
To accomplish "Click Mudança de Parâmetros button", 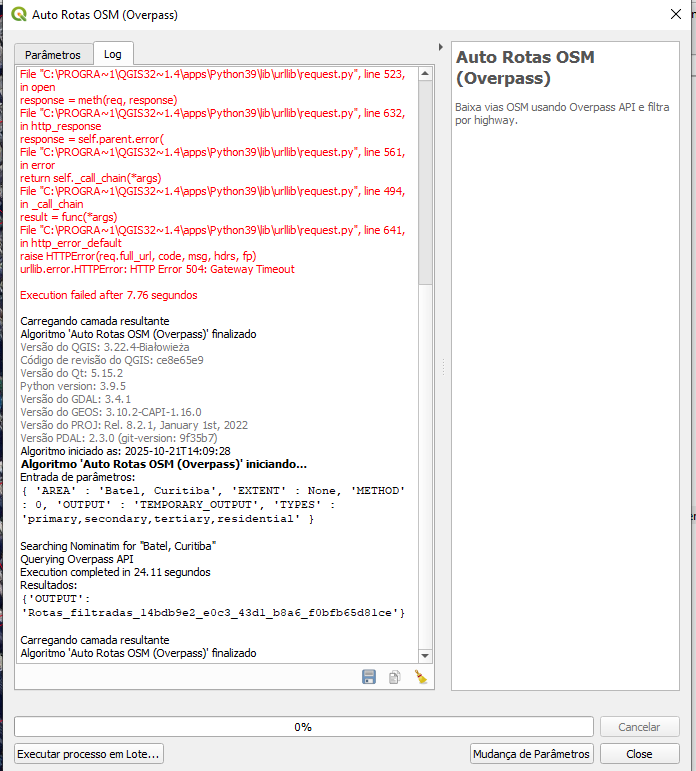I will tap(531, 754).
